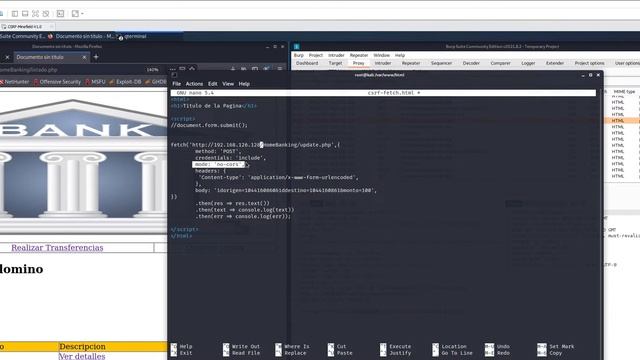Open the Intruder menu in Burp Suite
Viewport: 640px width, 360px height.
click(x=336, y=55)
